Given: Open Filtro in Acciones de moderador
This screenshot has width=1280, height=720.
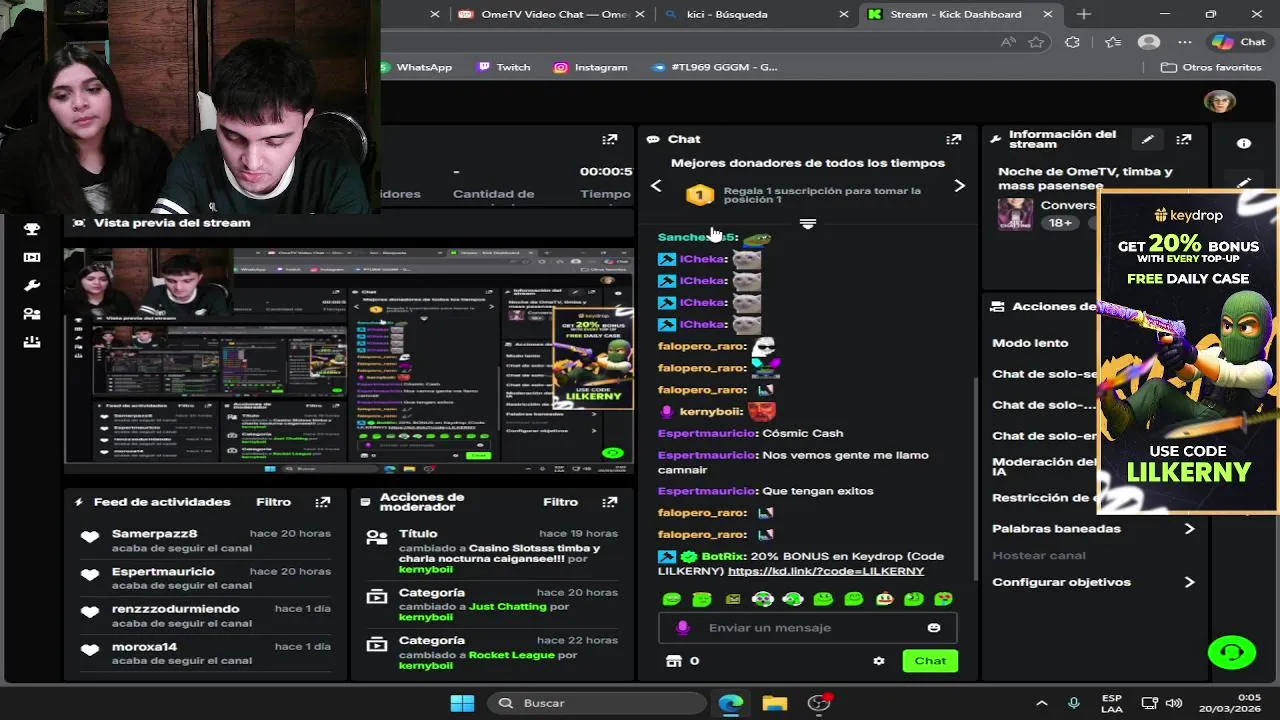Looking at the screenshot, I should pos(561,502).
